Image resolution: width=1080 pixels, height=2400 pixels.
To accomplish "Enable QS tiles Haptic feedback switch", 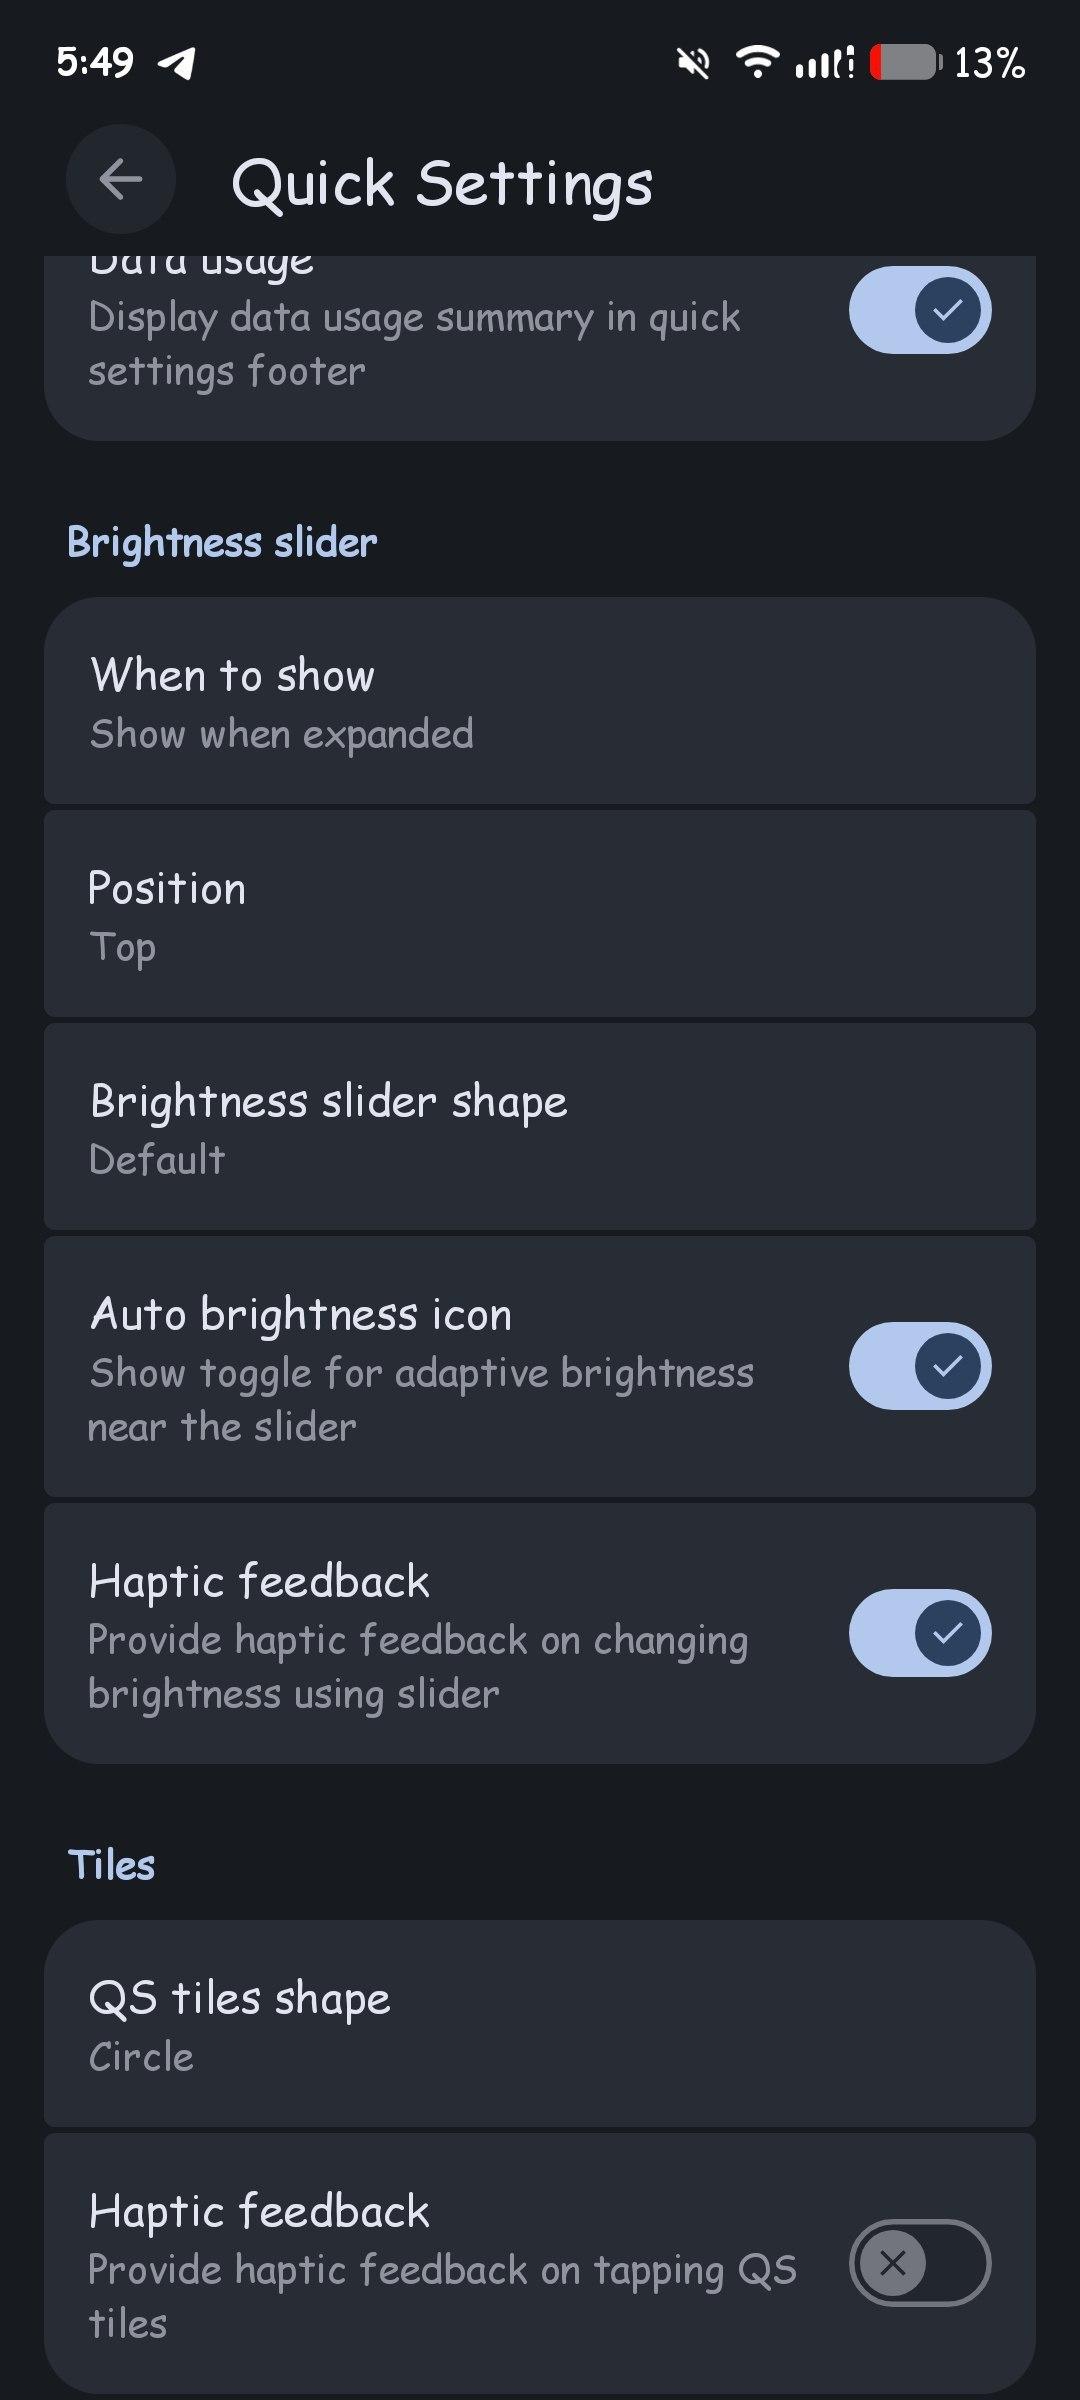I will 919,2263.
